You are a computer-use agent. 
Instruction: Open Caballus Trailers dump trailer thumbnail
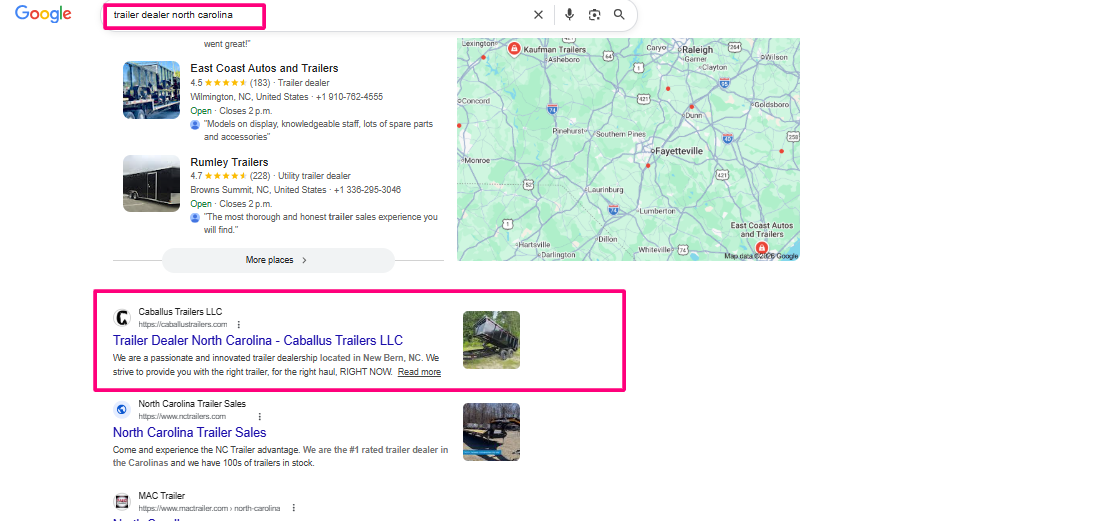click(x=491, y=340)
